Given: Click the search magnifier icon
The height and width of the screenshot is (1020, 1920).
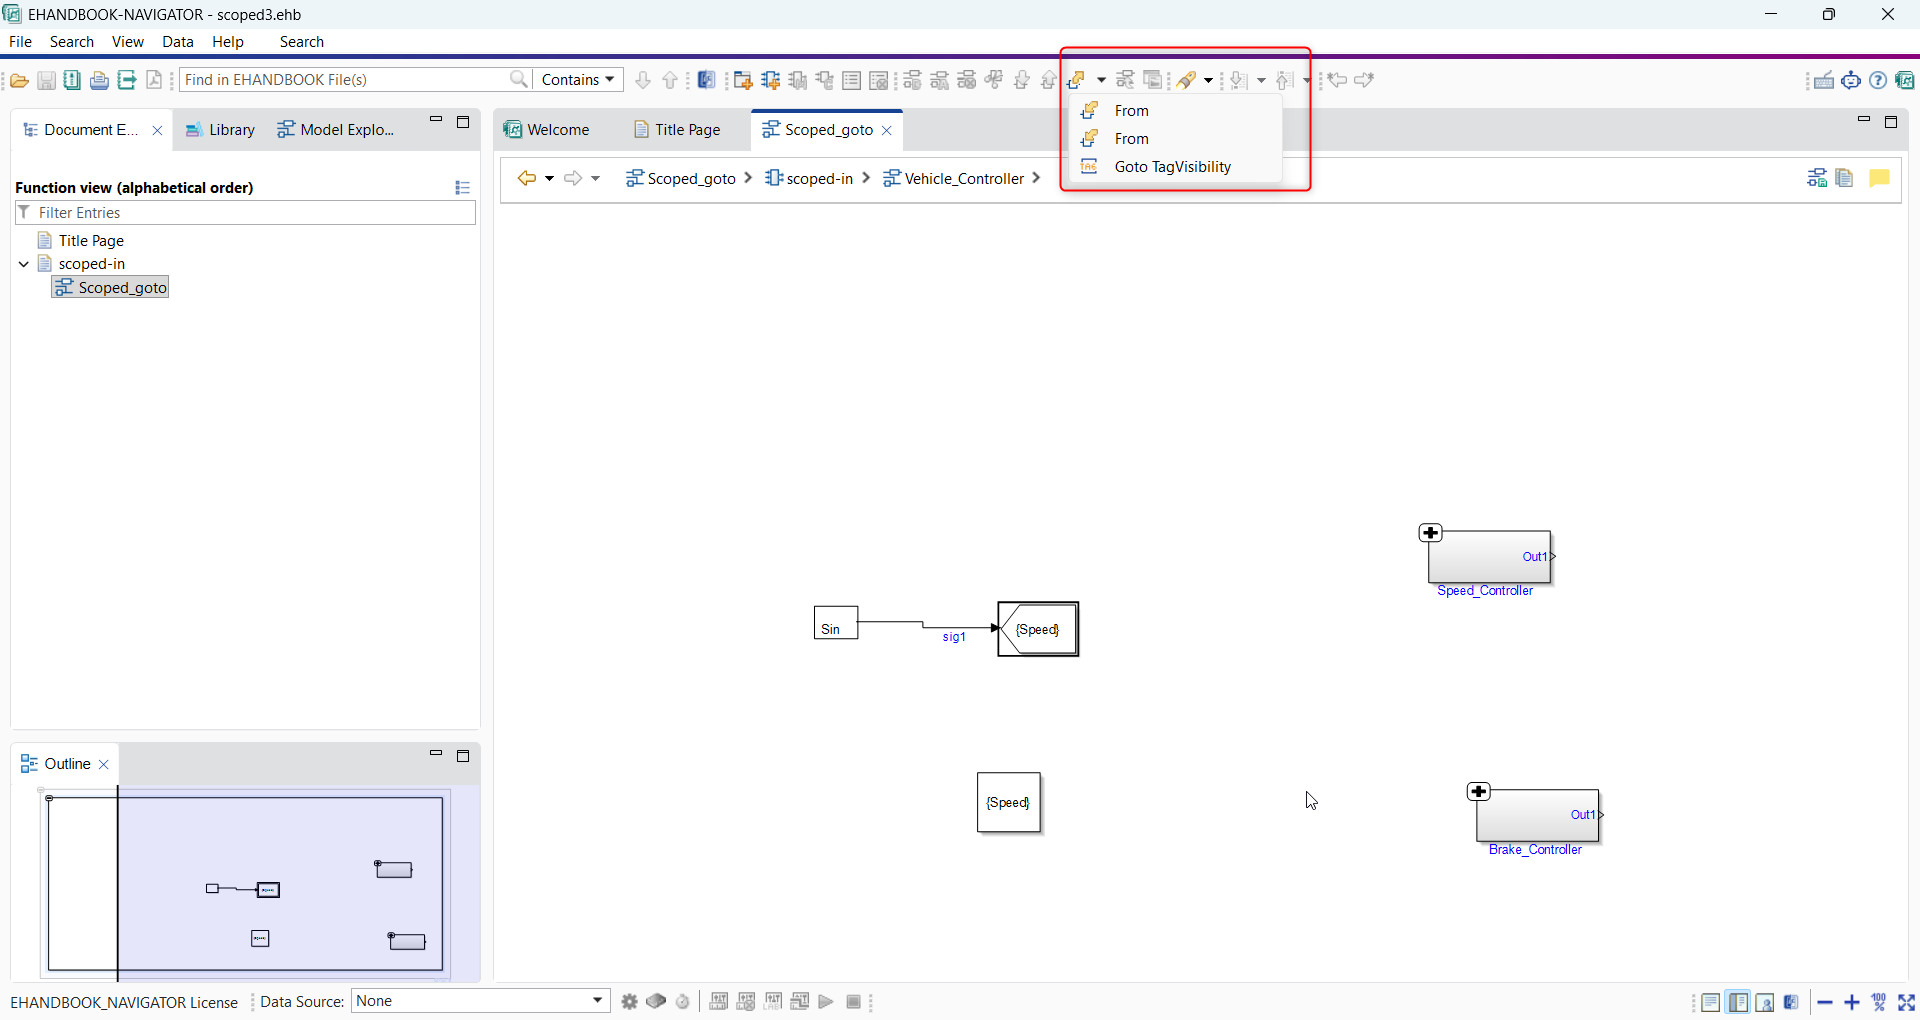Looking at the screenshot, I should click(x=519, y=79).
